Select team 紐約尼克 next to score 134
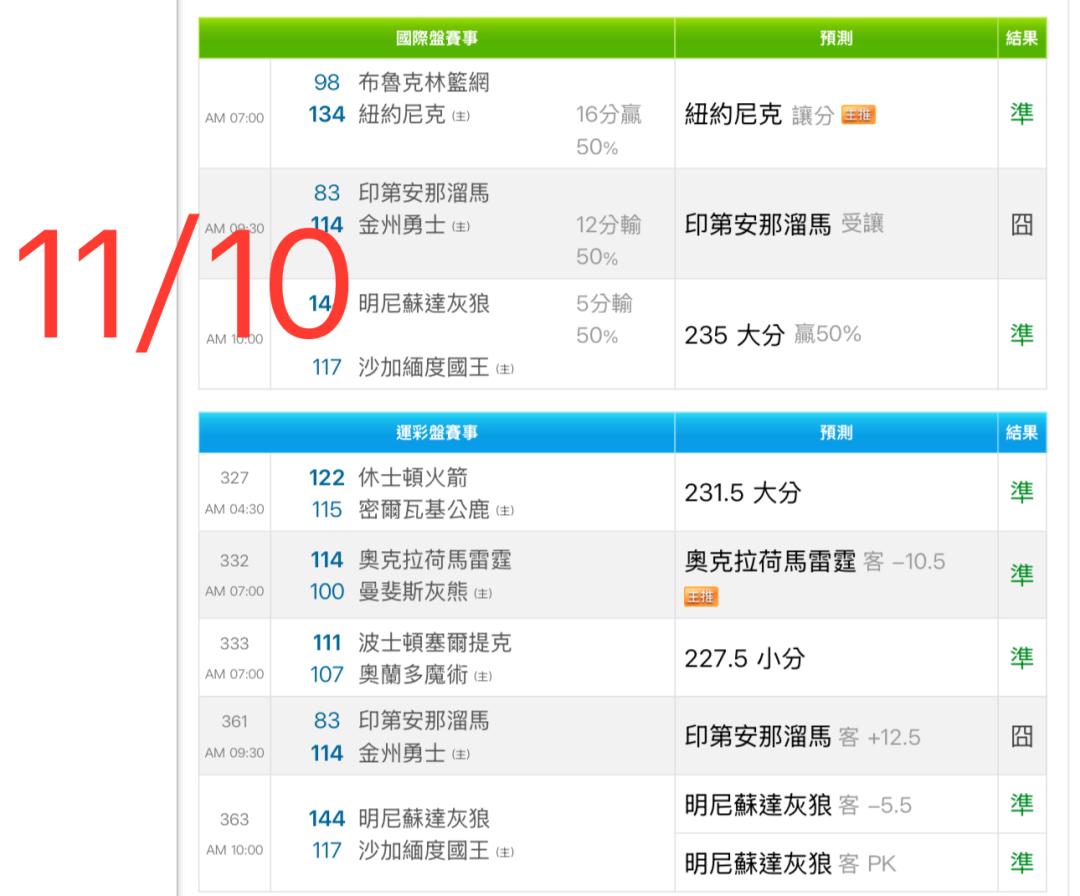 (402, 114)
